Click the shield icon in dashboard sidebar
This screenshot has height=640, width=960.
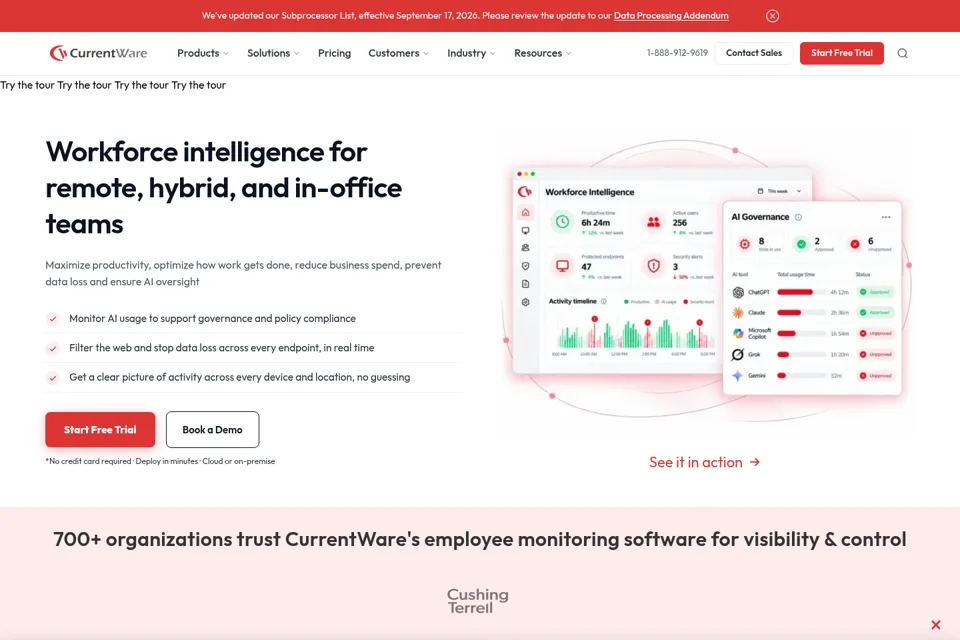tap(525, 266)
